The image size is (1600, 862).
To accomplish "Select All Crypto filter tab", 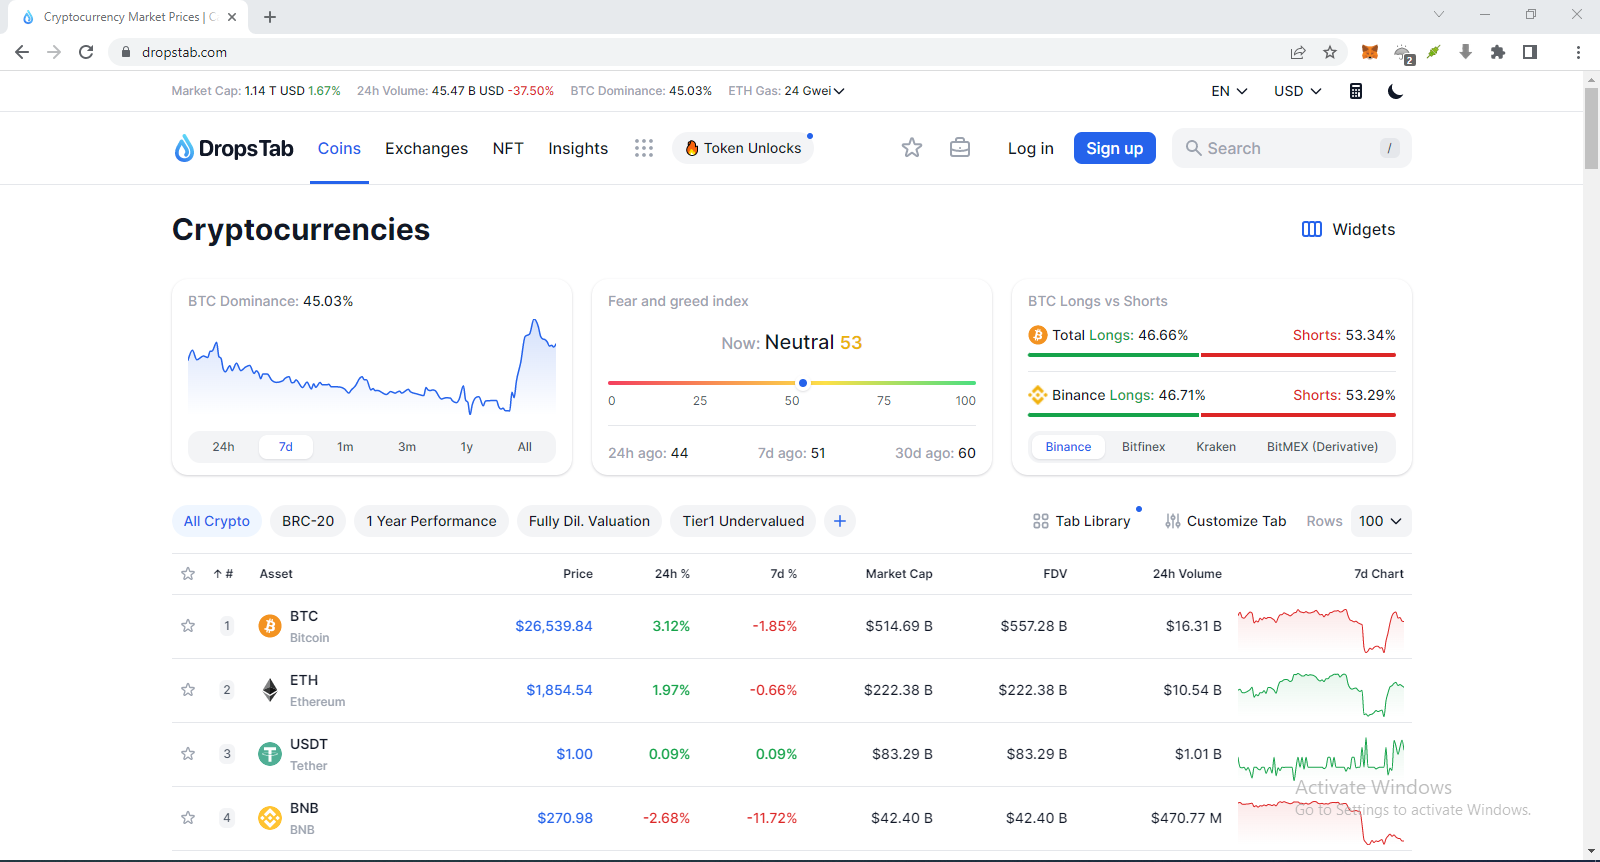I will click(x=217, y=521).
